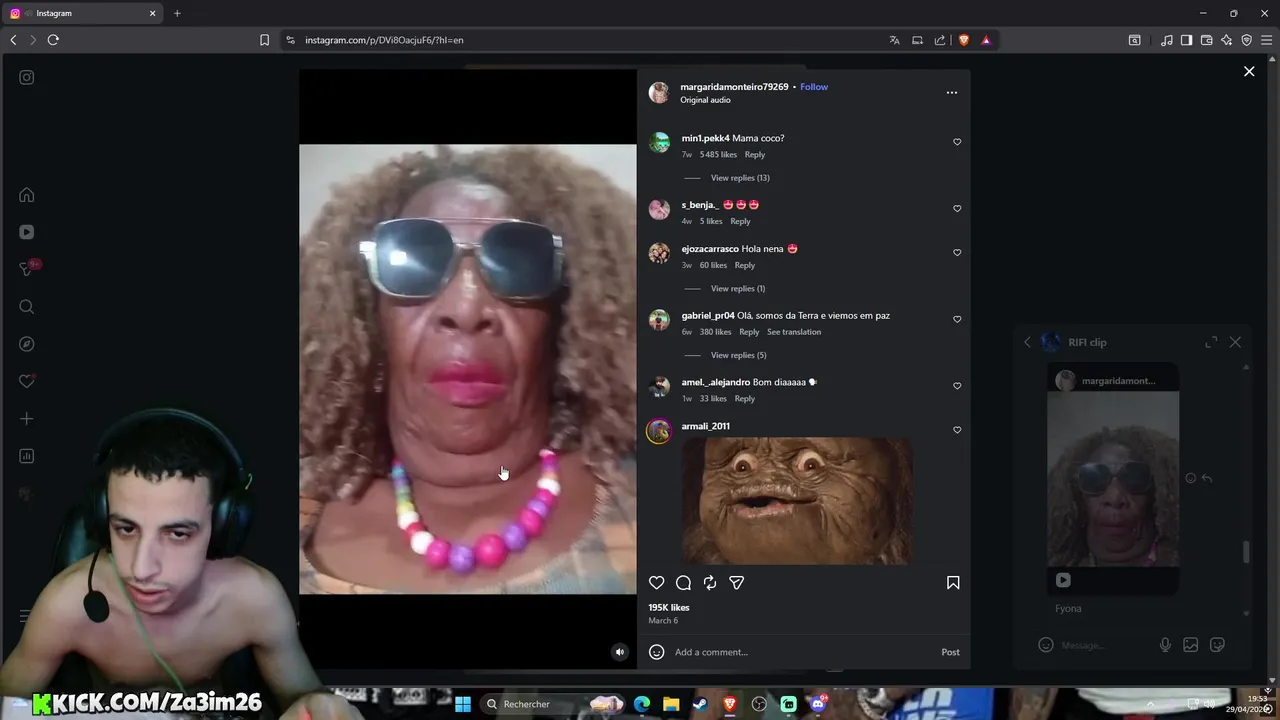Select the Instagram browser tab
This screenshot has width=1280, height=720.
click(83, 13)
